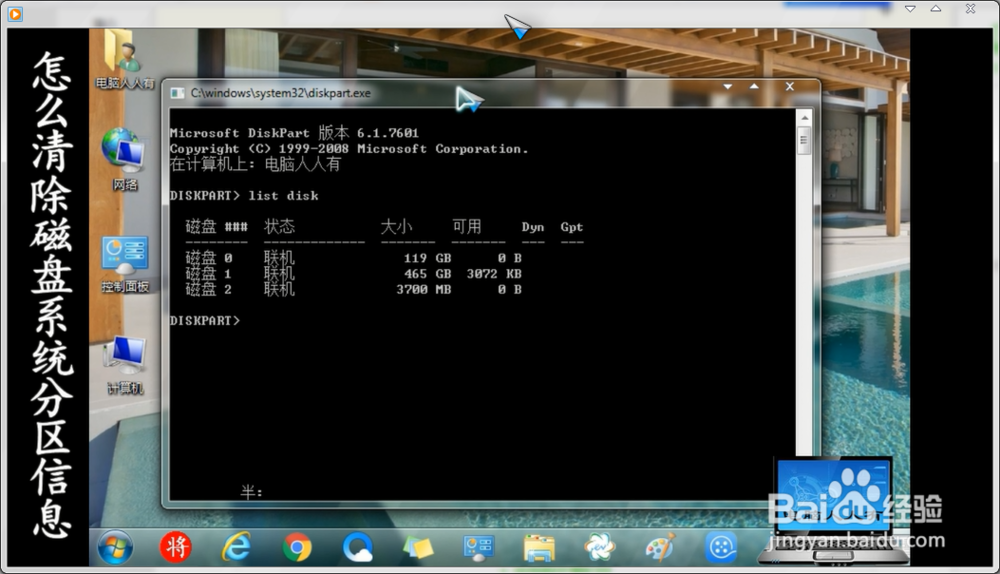
Task: Click the Microsoft DiskPart 版本 6.1.7601 line
Action: click(294, 133)
